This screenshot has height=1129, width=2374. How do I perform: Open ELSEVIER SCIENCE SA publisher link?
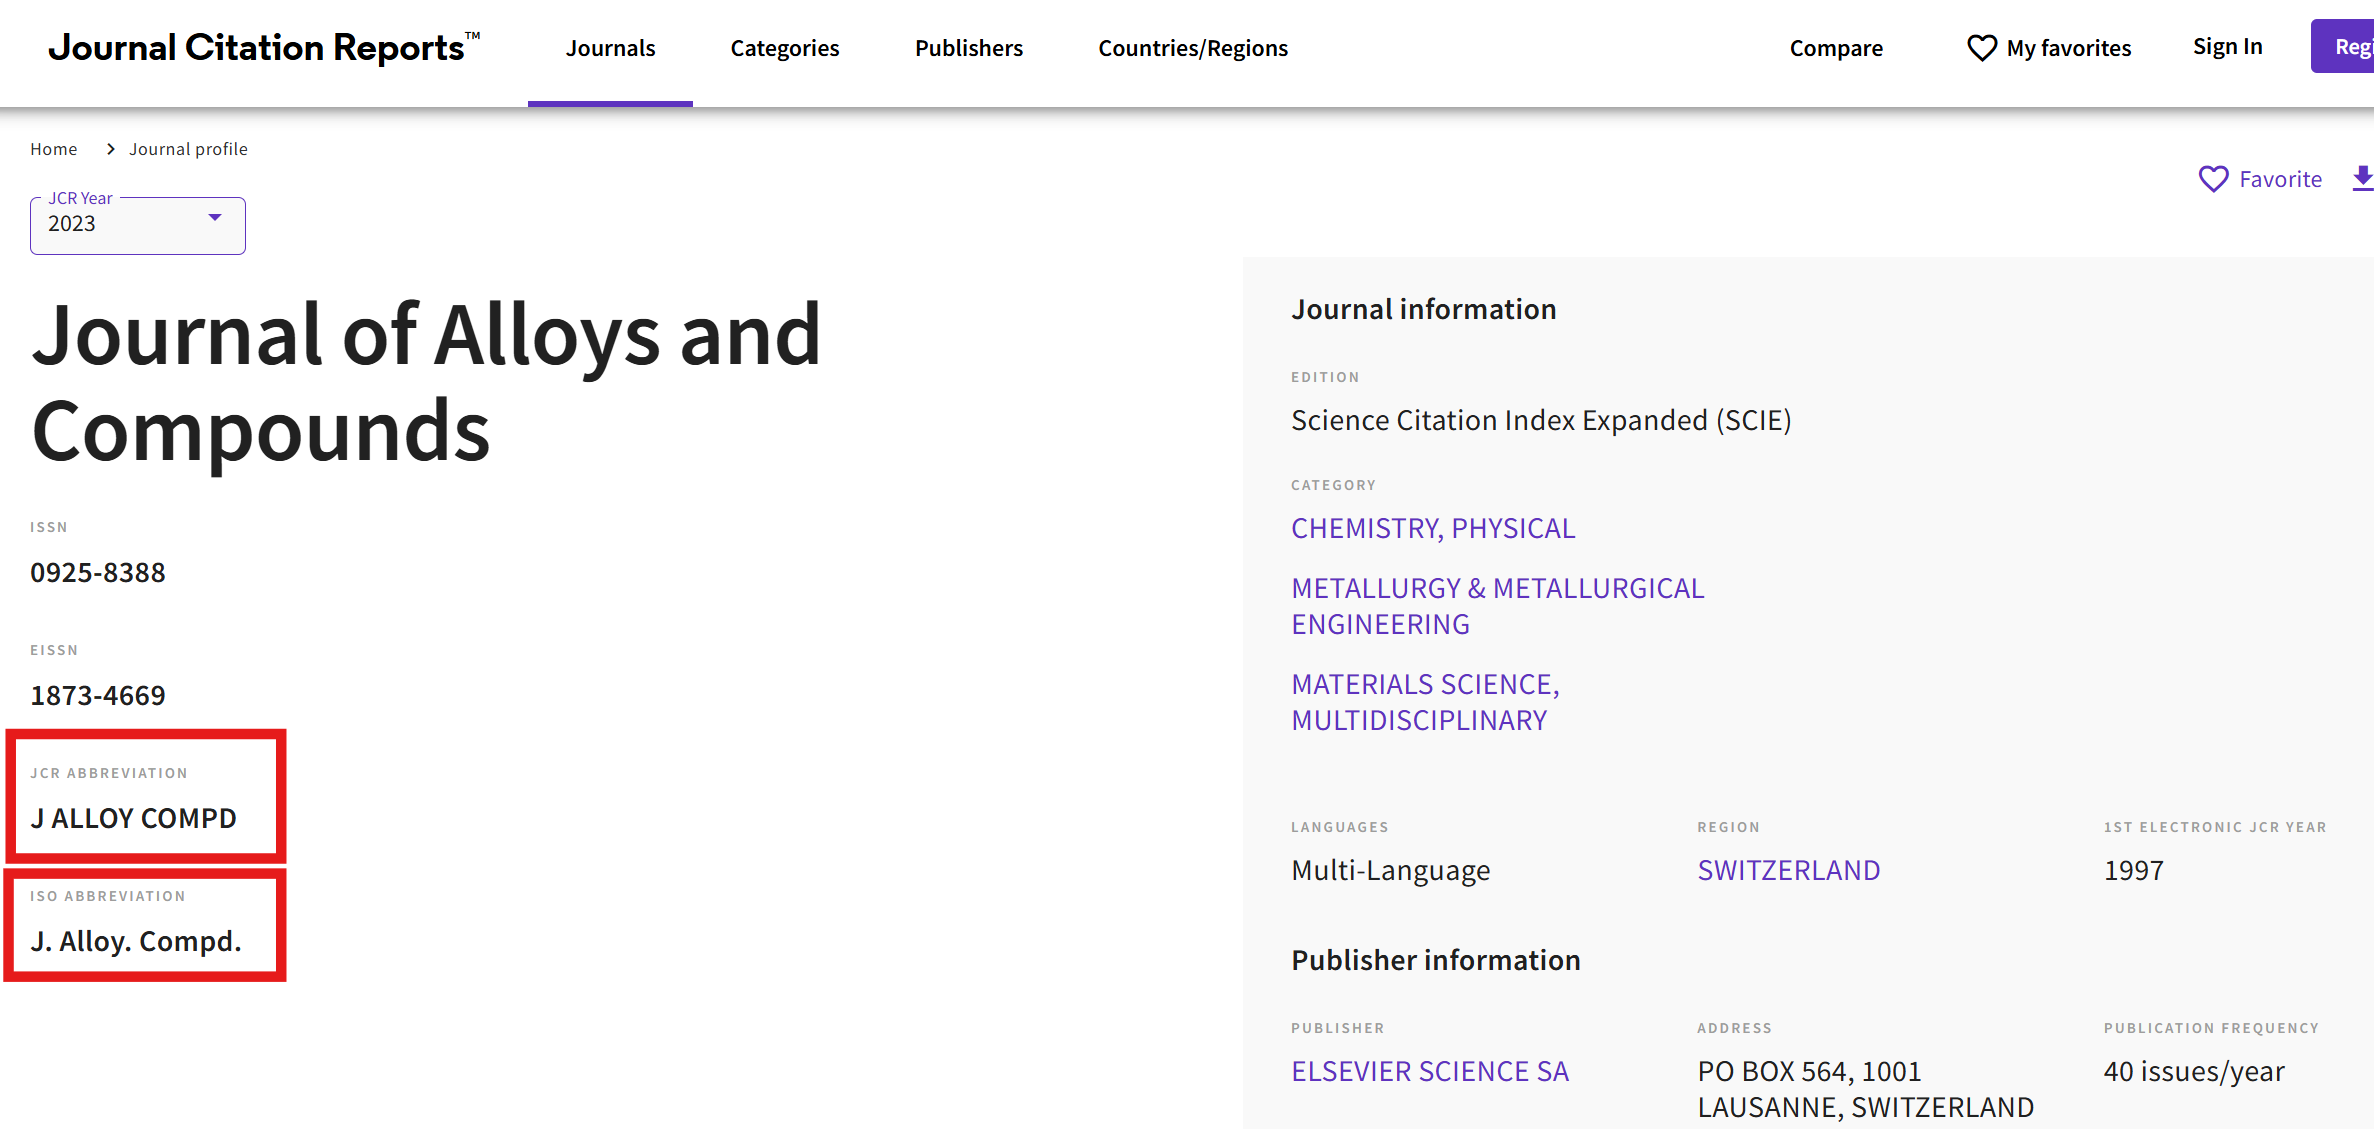tap(1429, 1071)
